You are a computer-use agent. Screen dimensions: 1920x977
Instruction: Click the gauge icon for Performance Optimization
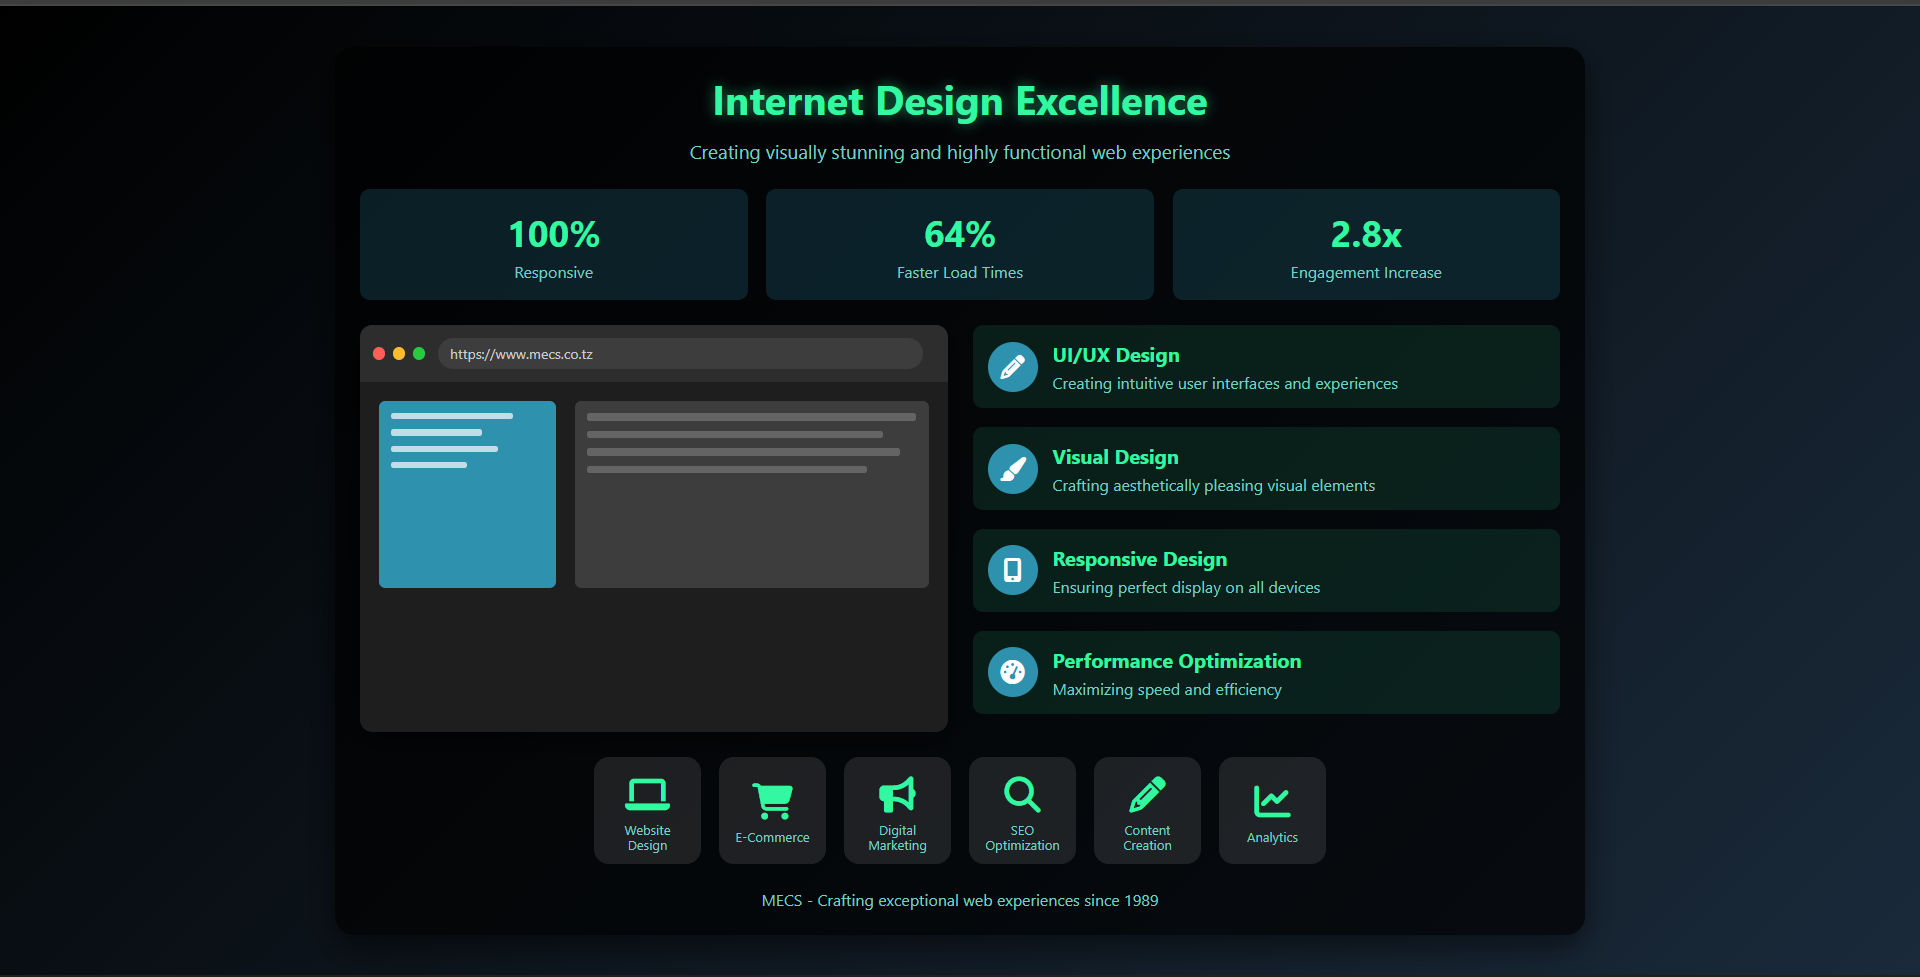pos(1012,672)
